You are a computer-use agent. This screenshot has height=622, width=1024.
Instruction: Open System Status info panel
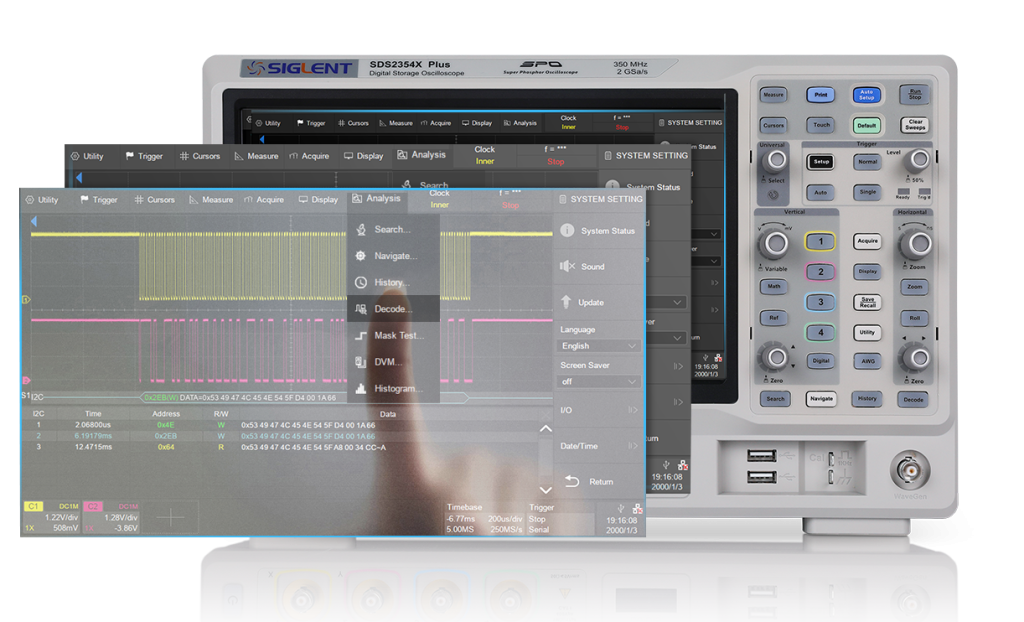[598, 231]
